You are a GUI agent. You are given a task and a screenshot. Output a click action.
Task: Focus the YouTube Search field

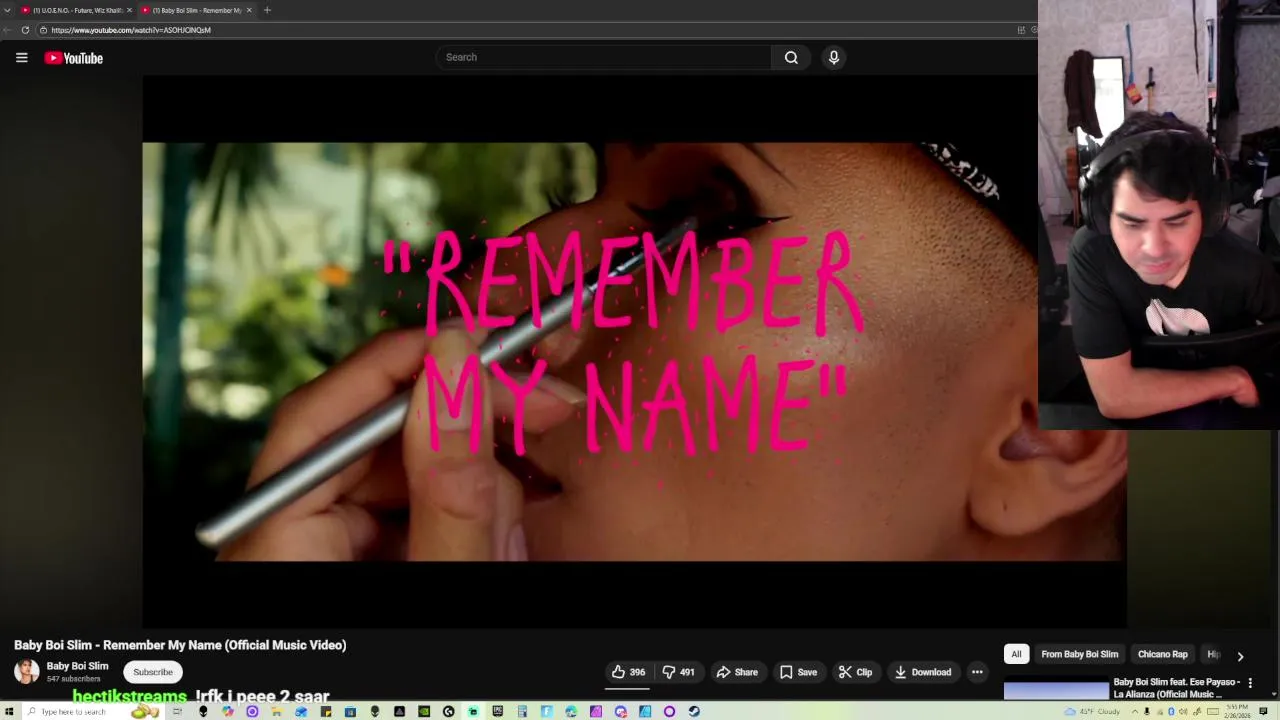point(603,57)
